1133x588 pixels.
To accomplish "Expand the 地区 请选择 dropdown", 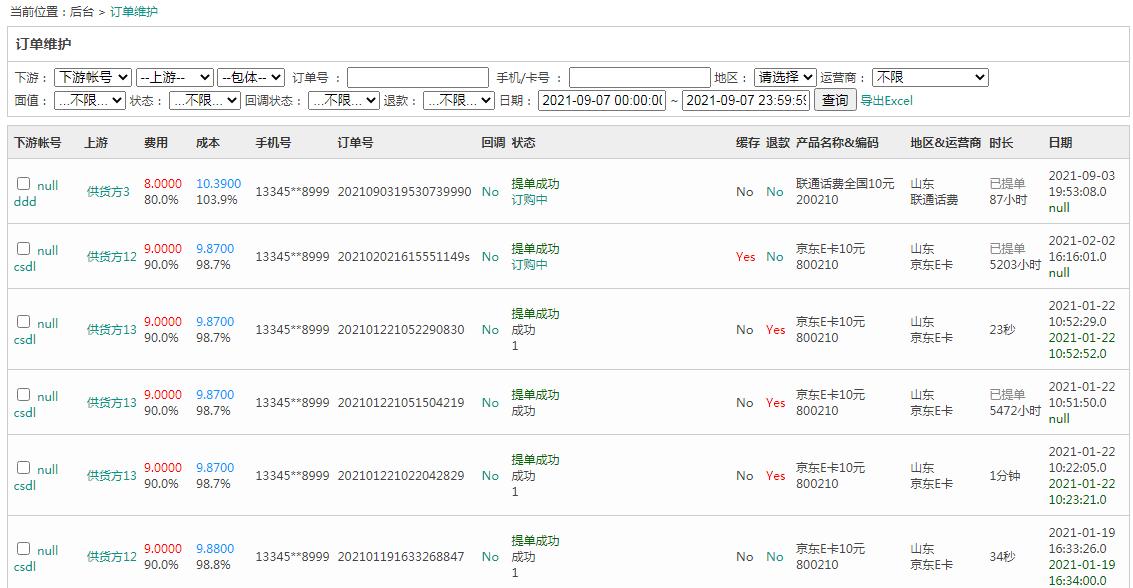I will click(x=785, y=77).
